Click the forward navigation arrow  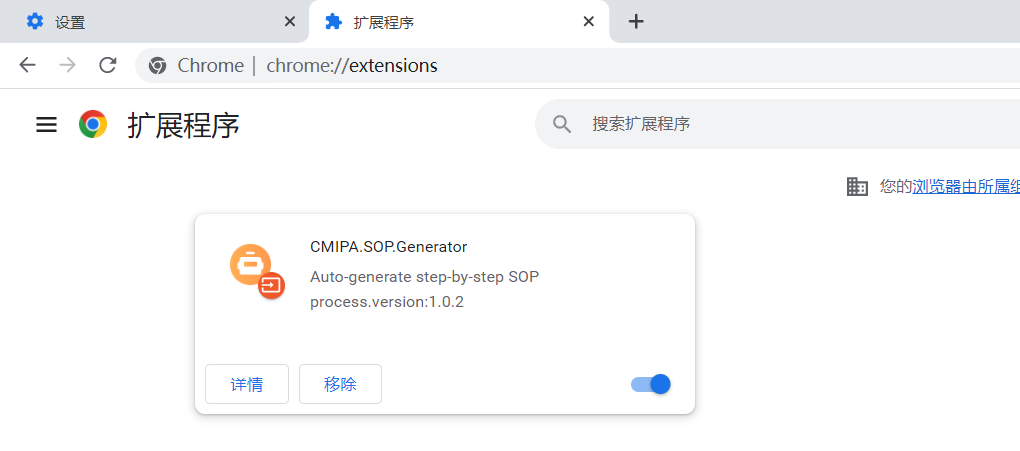(67, 66)
